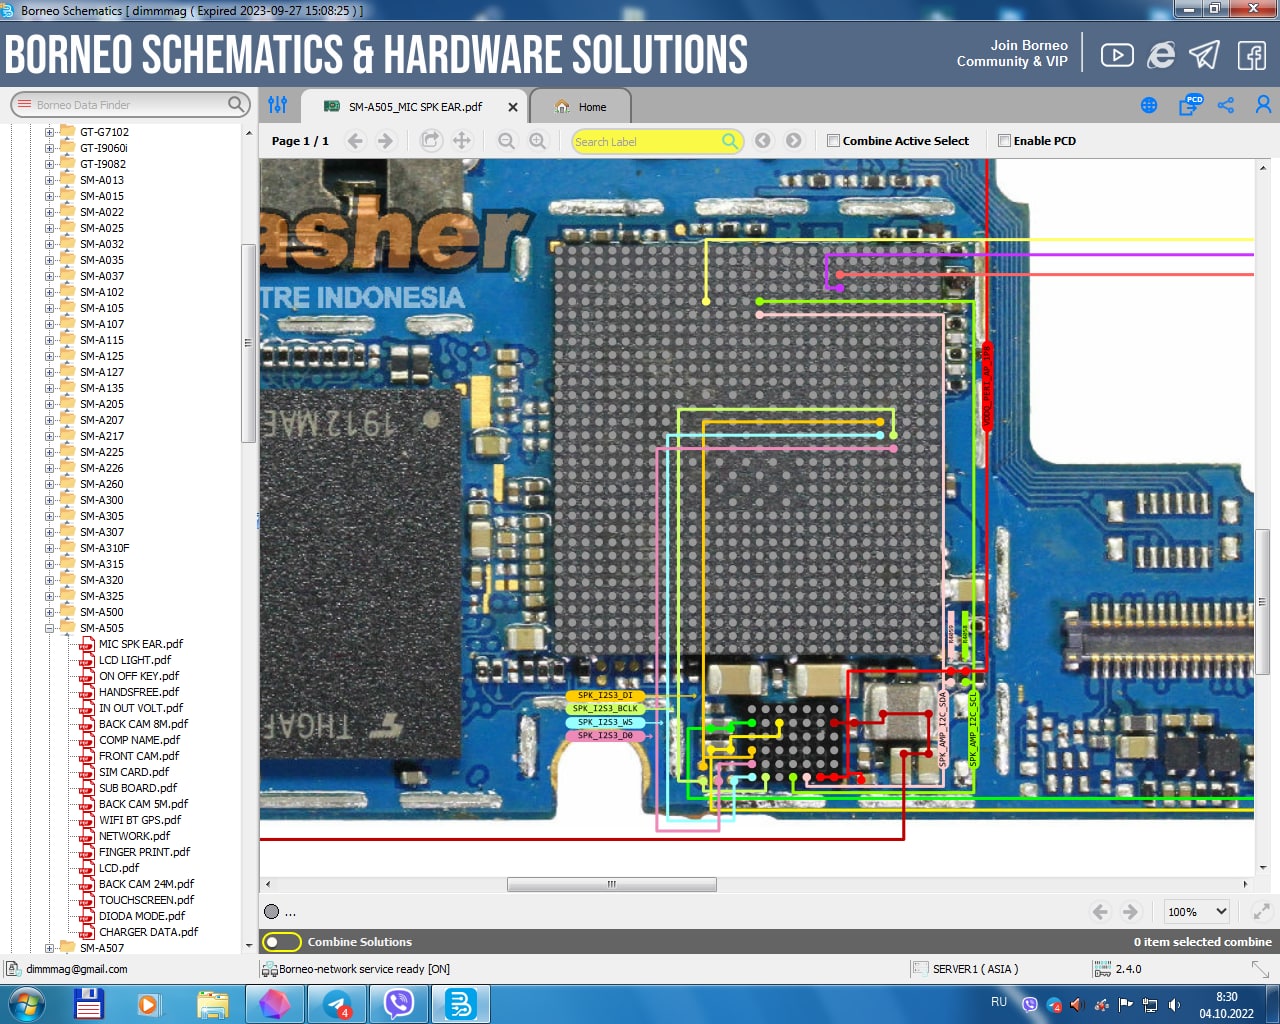Switch to the Home tab
Screen dimensions: 1280x1024
point(580,107)
